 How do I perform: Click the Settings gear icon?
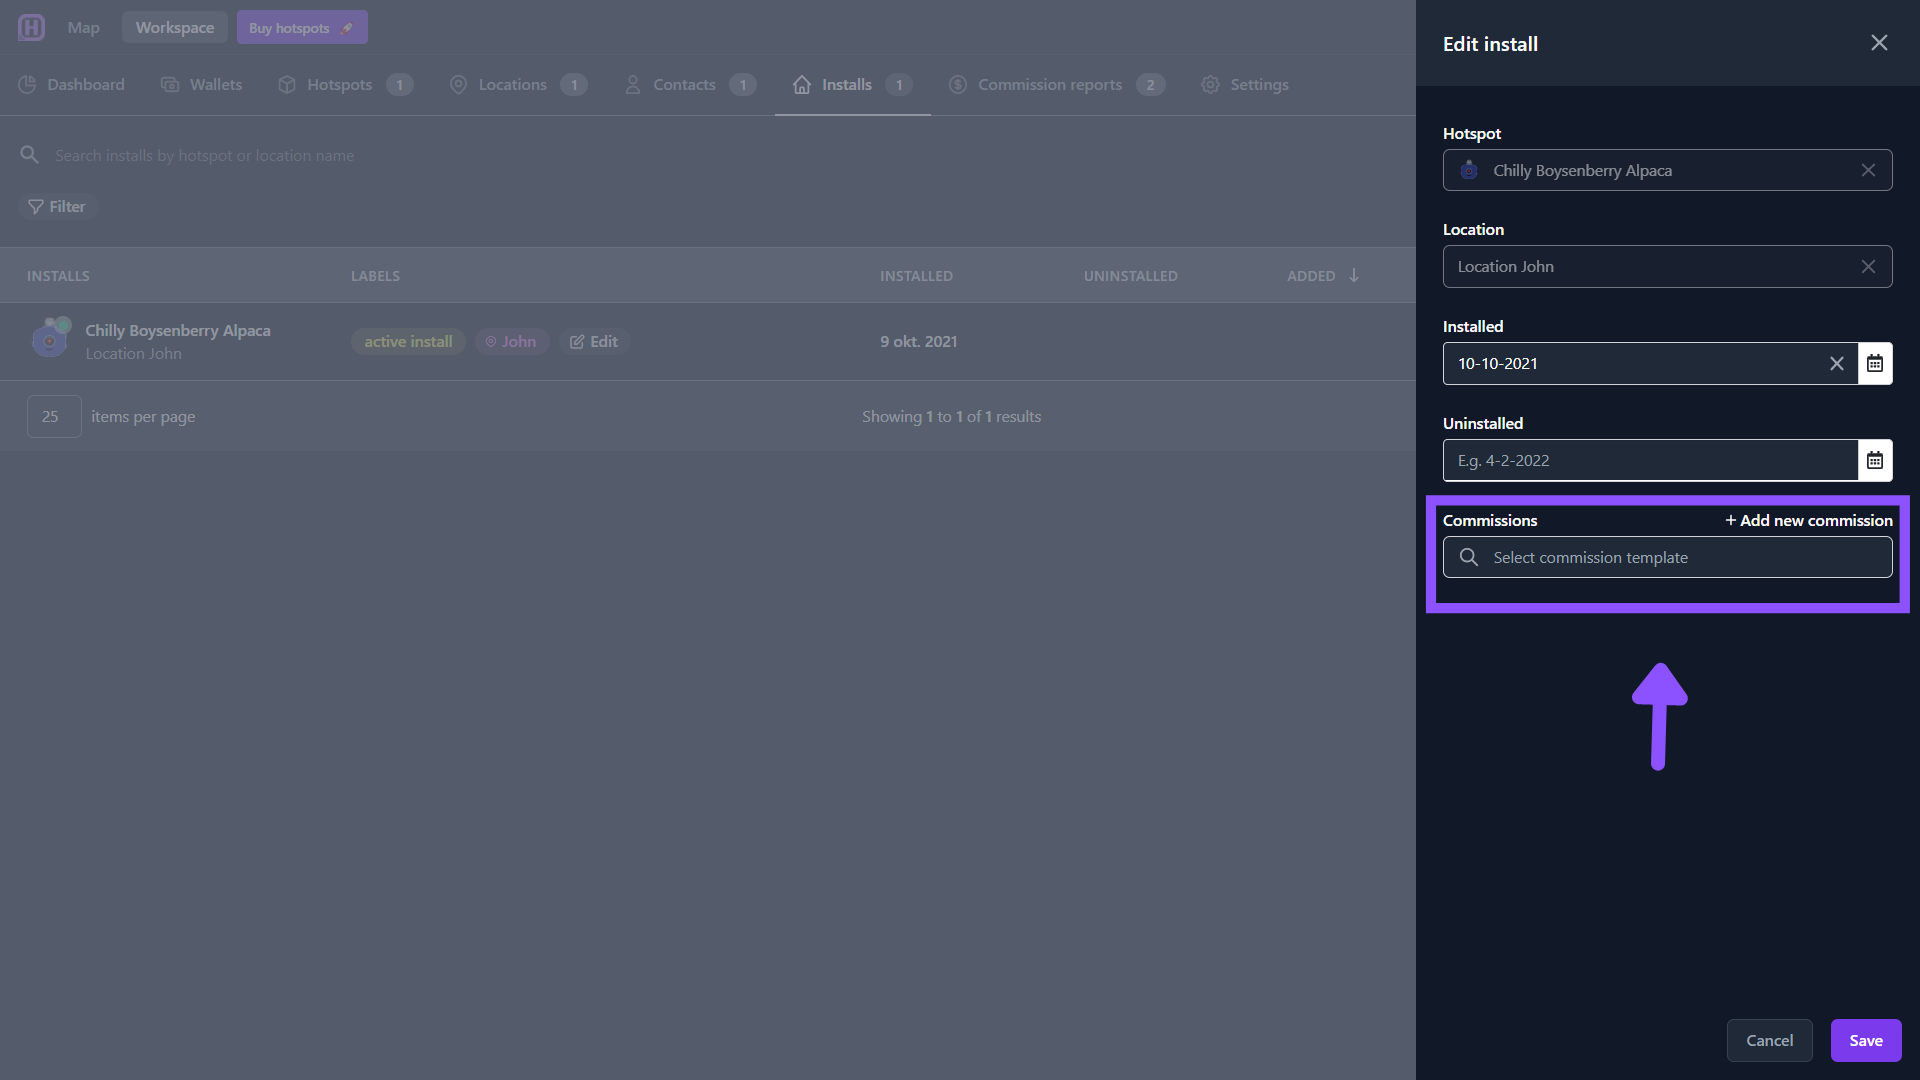coord(1210,85)
